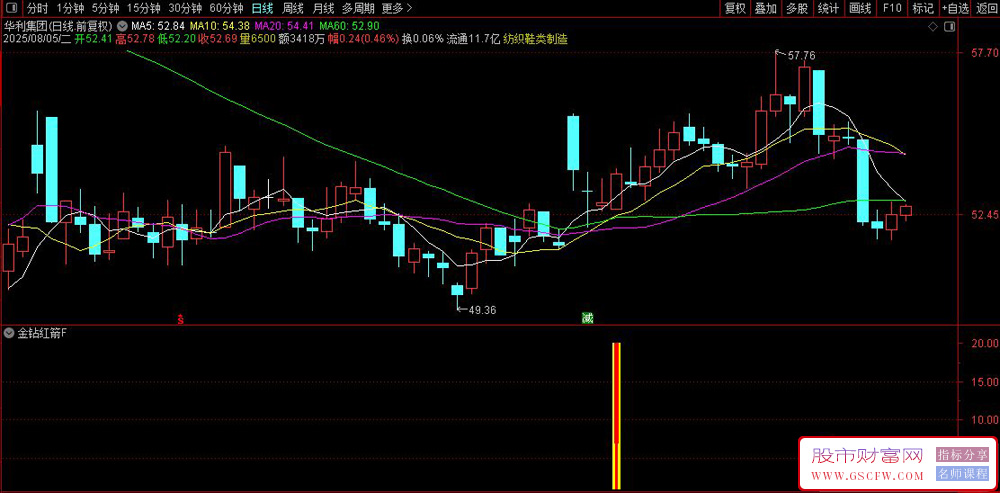The width and height of the screenshot is (1000, 493).
Task: Click the 纺织鞋类制造 industry label
Action: [536, 39]
